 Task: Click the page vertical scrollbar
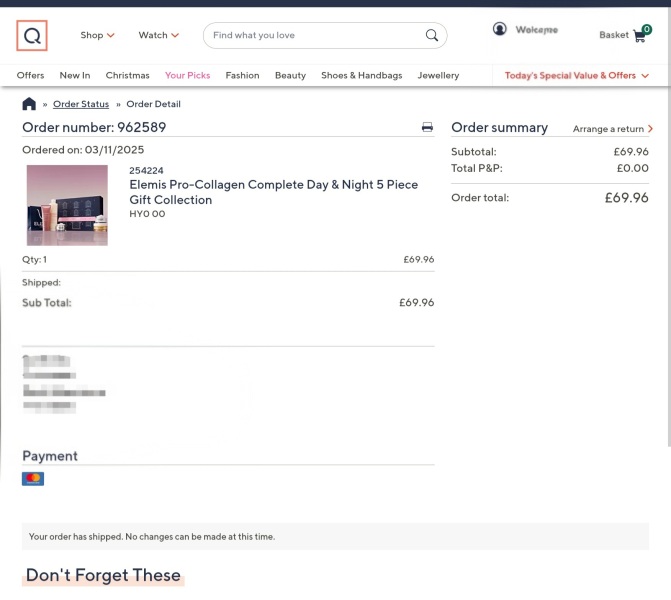(669, 227)
